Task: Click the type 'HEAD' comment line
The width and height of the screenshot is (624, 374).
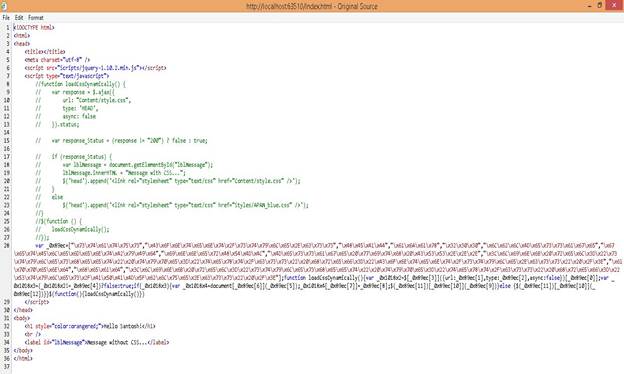Action: (x=67, y=108)
